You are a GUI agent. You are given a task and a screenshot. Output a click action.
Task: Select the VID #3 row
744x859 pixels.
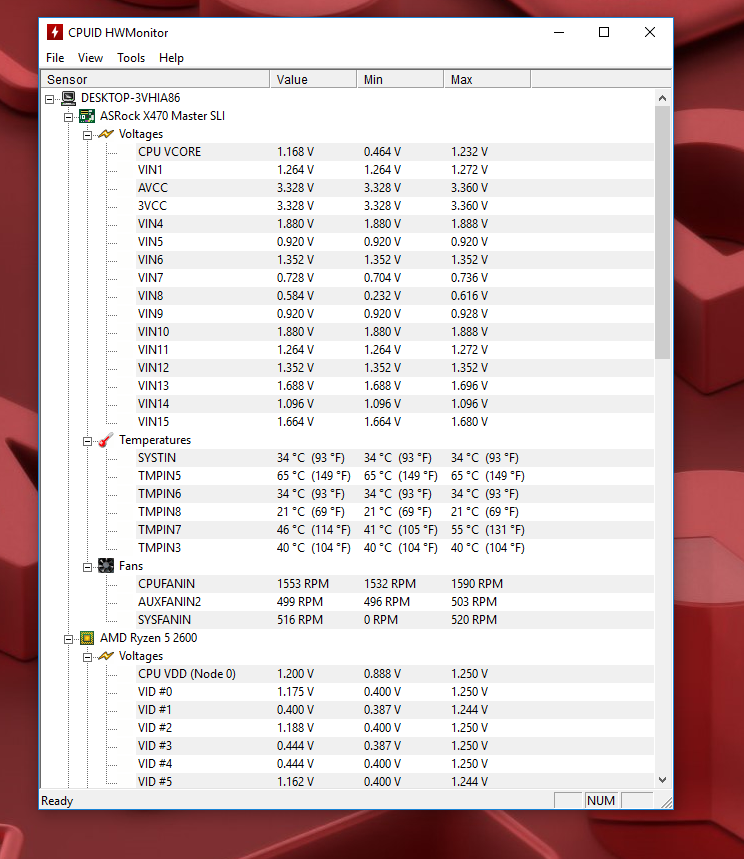point(395,746)
